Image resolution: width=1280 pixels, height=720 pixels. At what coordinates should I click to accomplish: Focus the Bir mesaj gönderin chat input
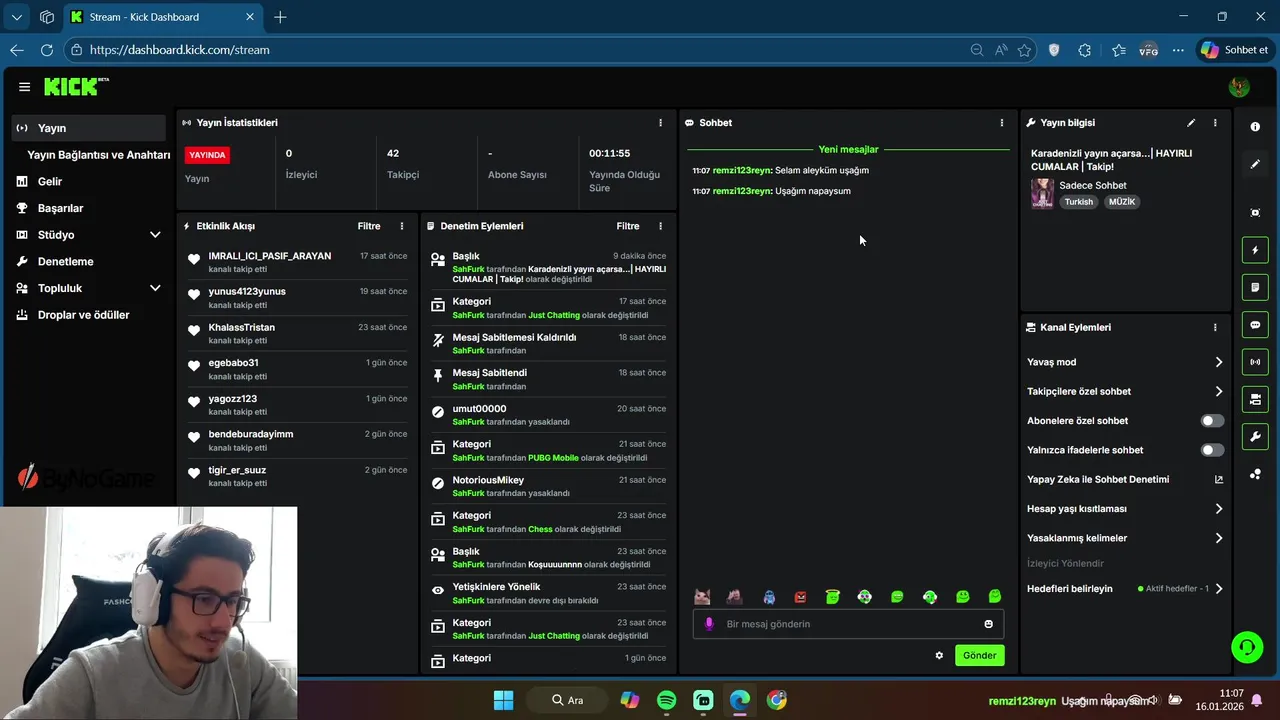tap(848, 624)
